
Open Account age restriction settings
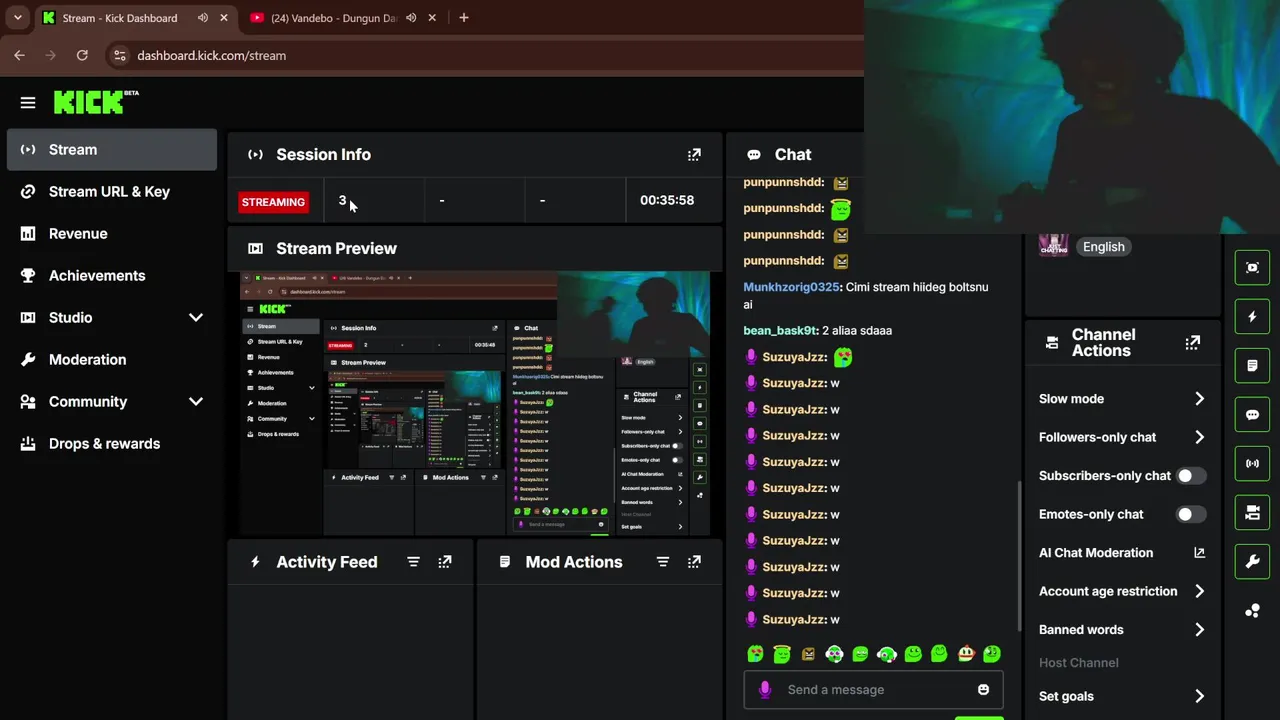(1122, 592)
